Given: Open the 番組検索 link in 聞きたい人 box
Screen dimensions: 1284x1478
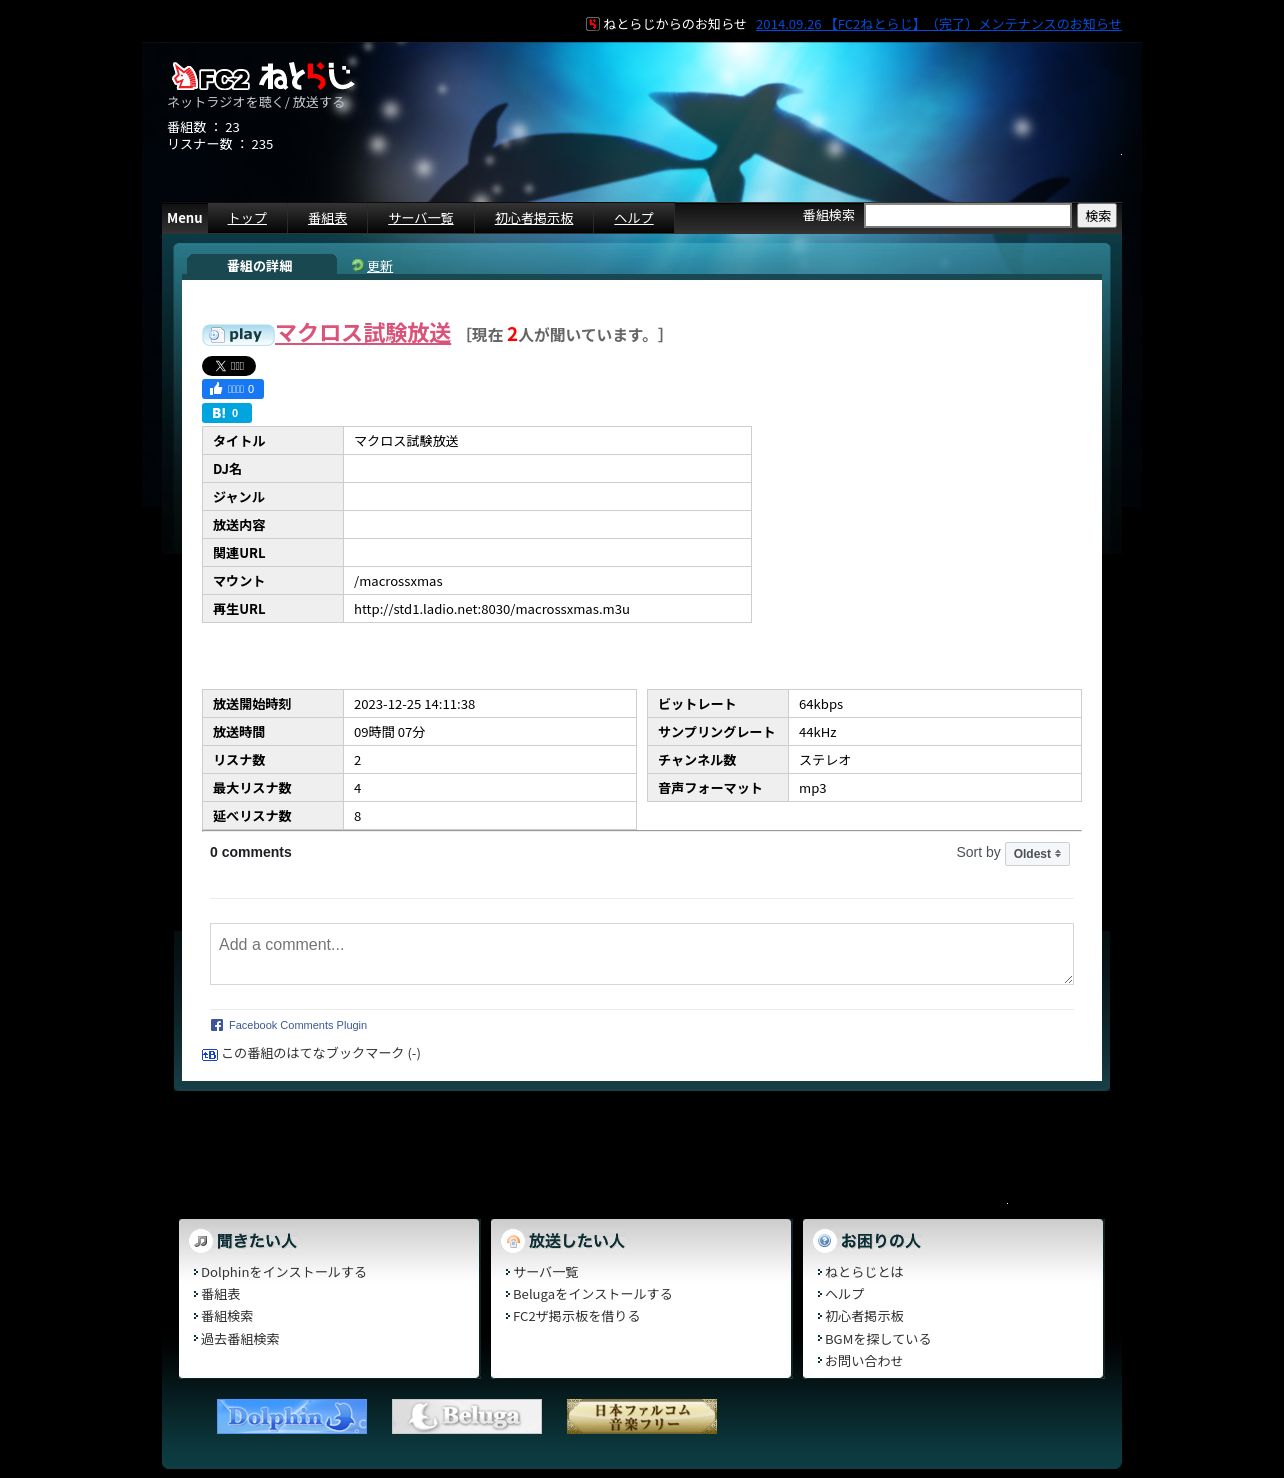Looking at the screenshot, I should [227, 1316].
